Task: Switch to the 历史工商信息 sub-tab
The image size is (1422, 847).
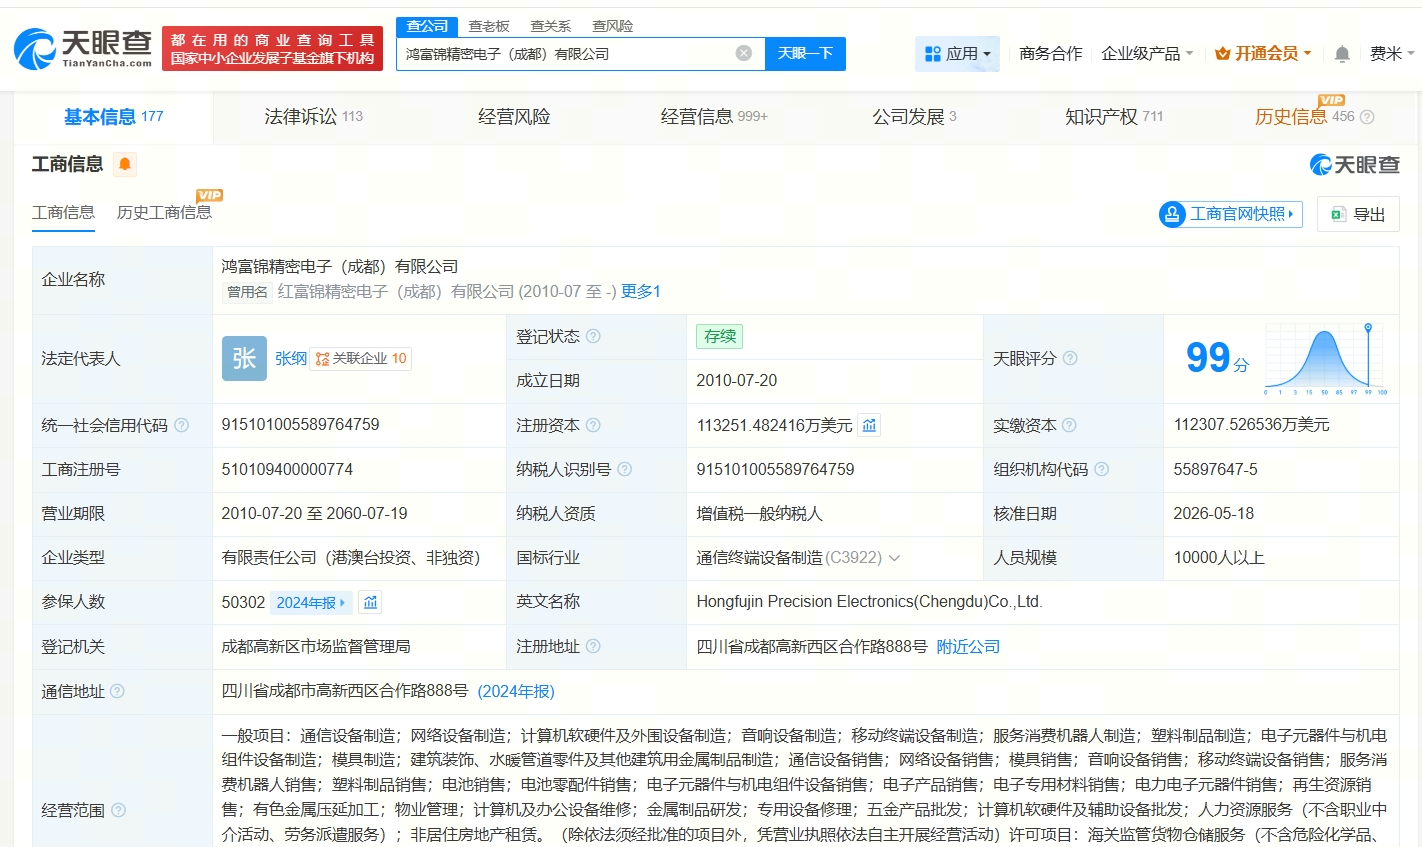Action: (164, 212)
